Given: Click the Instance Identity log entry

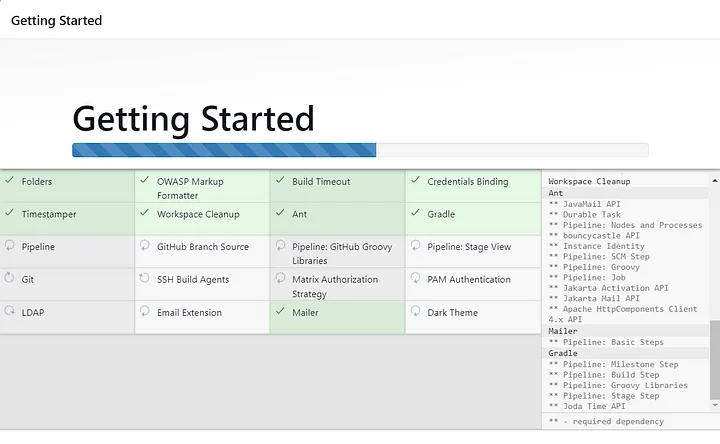Looking at the screenshot, I should [x=596, y=246].
